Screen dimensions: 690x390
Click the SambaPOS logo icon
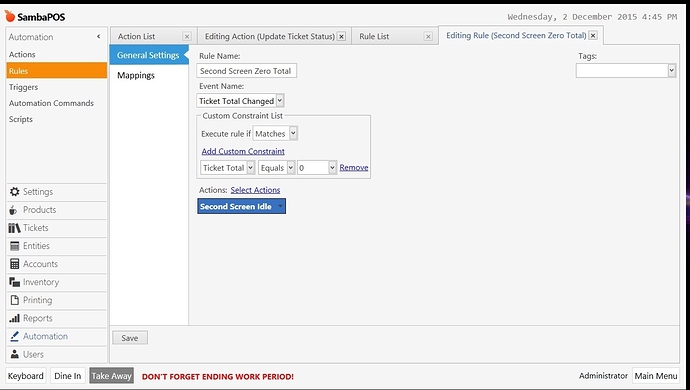coord(10,16)
